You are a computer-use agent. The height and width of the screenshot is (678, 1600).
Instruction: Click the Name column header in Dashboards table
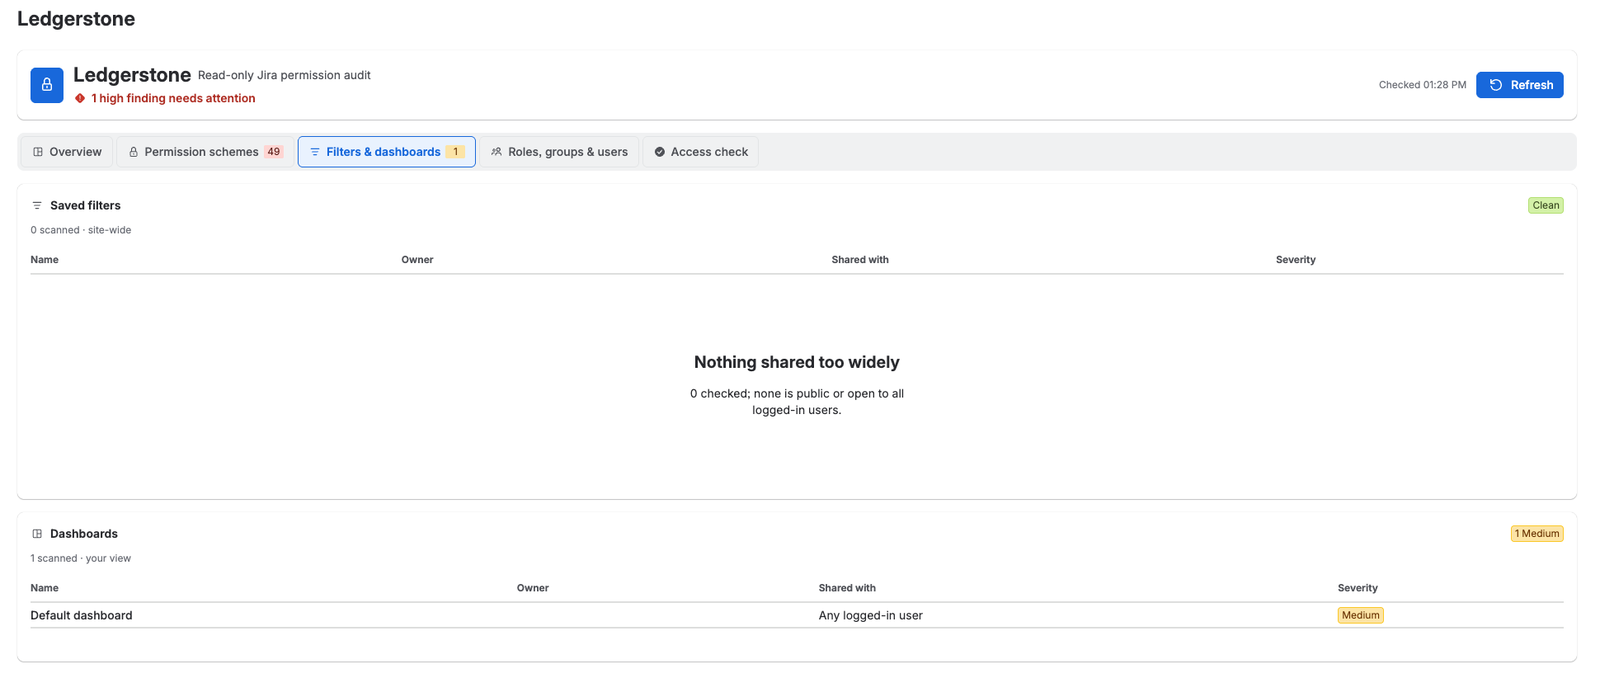pyautogui.click(x=44, y=588)
